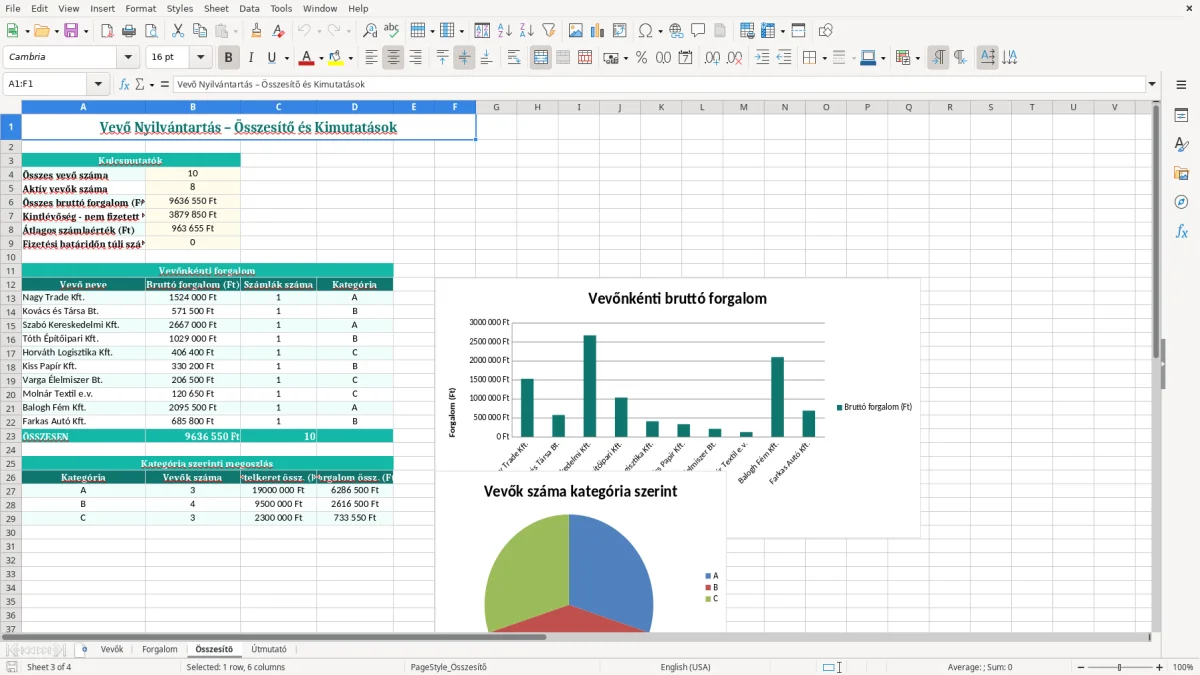The image size is (1200, 675).
Task: Open font color dropdown arrow
Action: point(321,58)
